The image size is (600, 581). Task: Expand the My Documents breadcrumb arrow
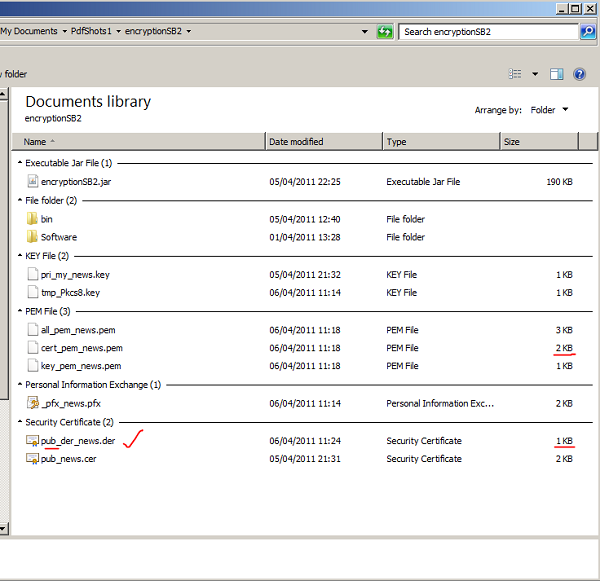coord(64,31)
